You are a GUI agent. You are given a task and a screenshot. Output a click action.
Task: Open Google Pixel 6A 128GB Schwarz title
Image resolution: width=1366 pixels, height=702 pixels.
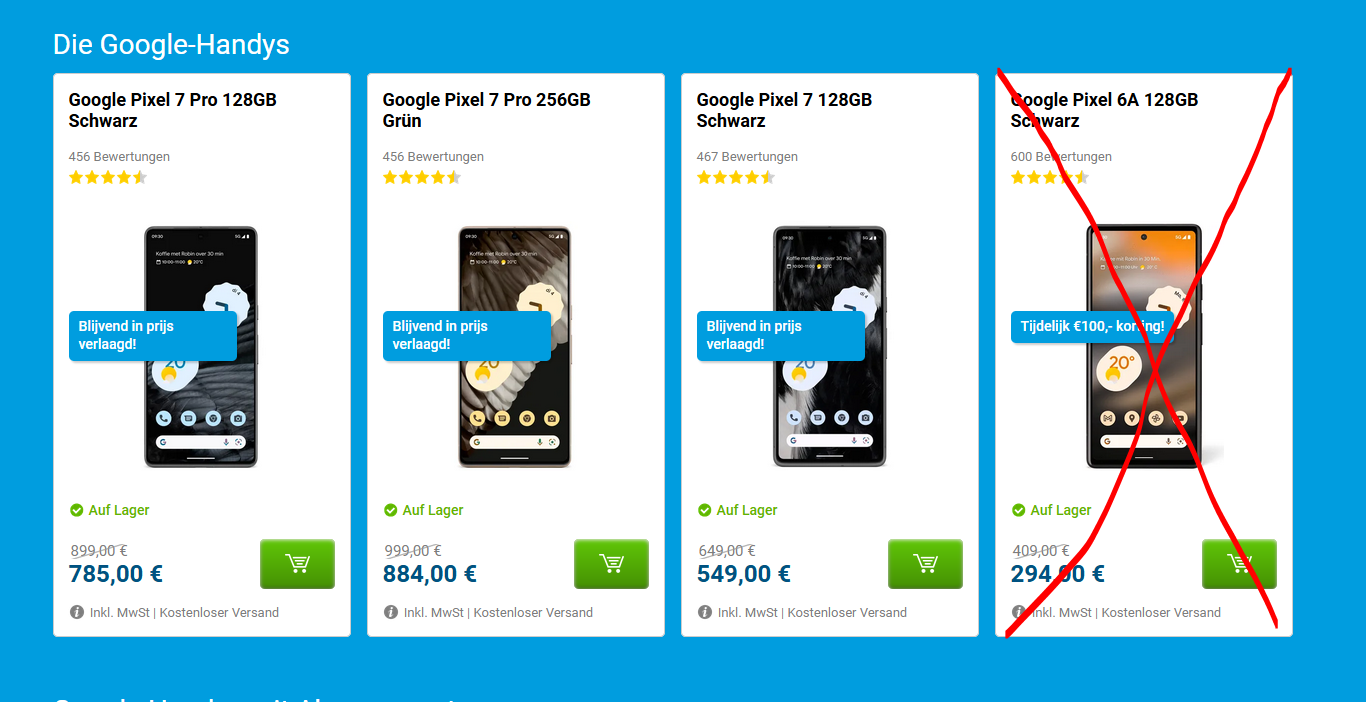1104,110
